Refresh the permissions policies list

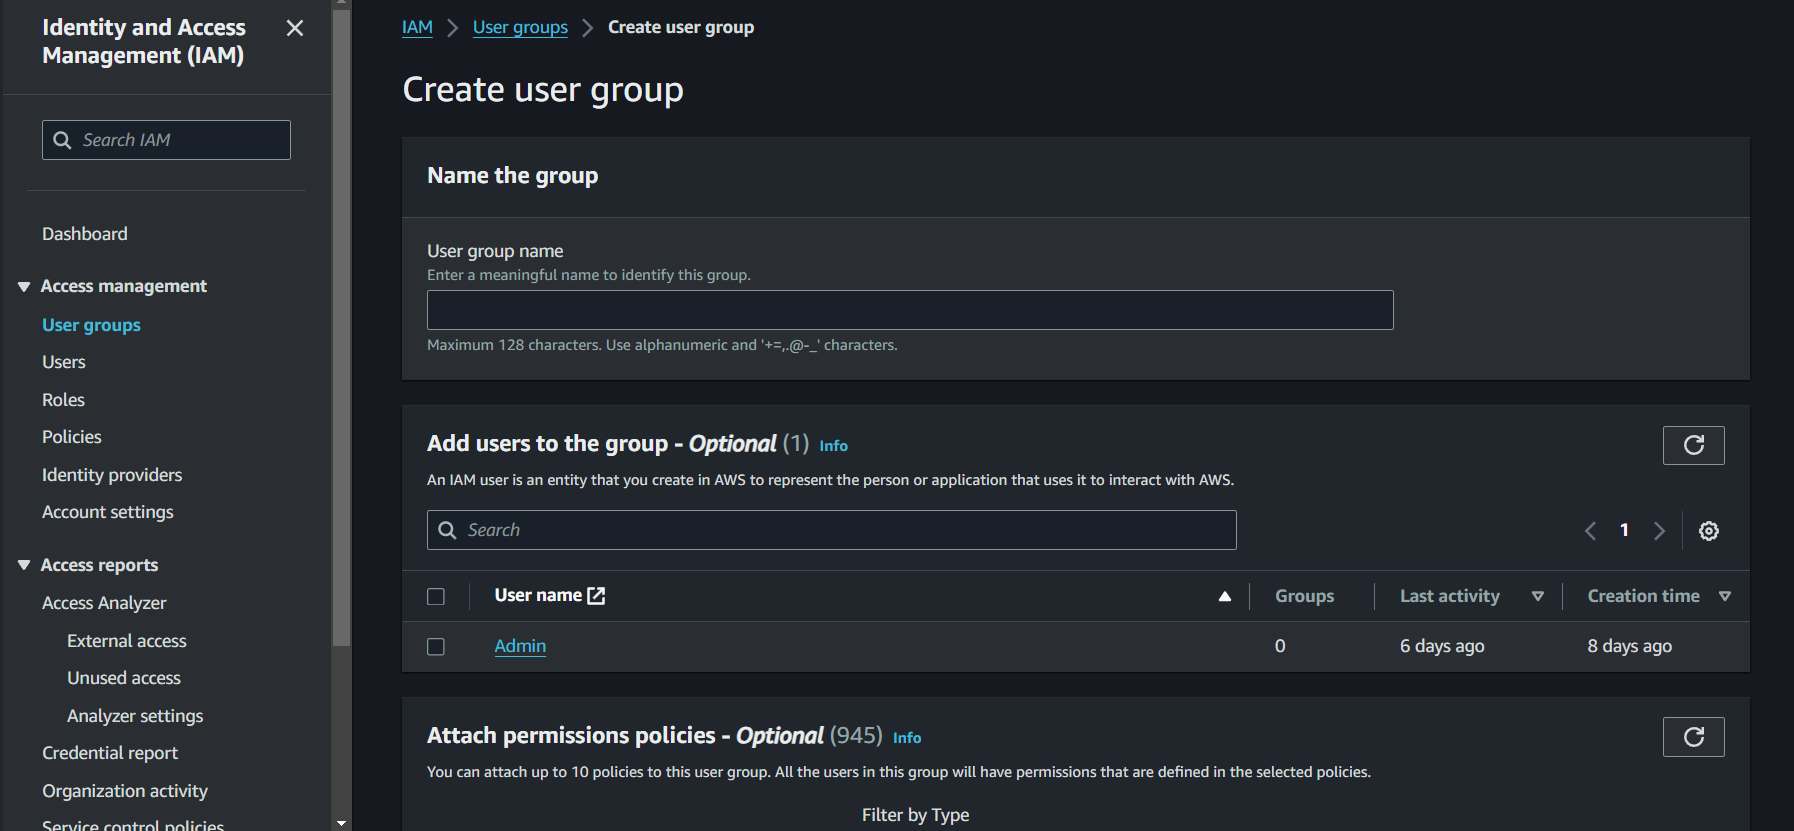(1693, 737)
